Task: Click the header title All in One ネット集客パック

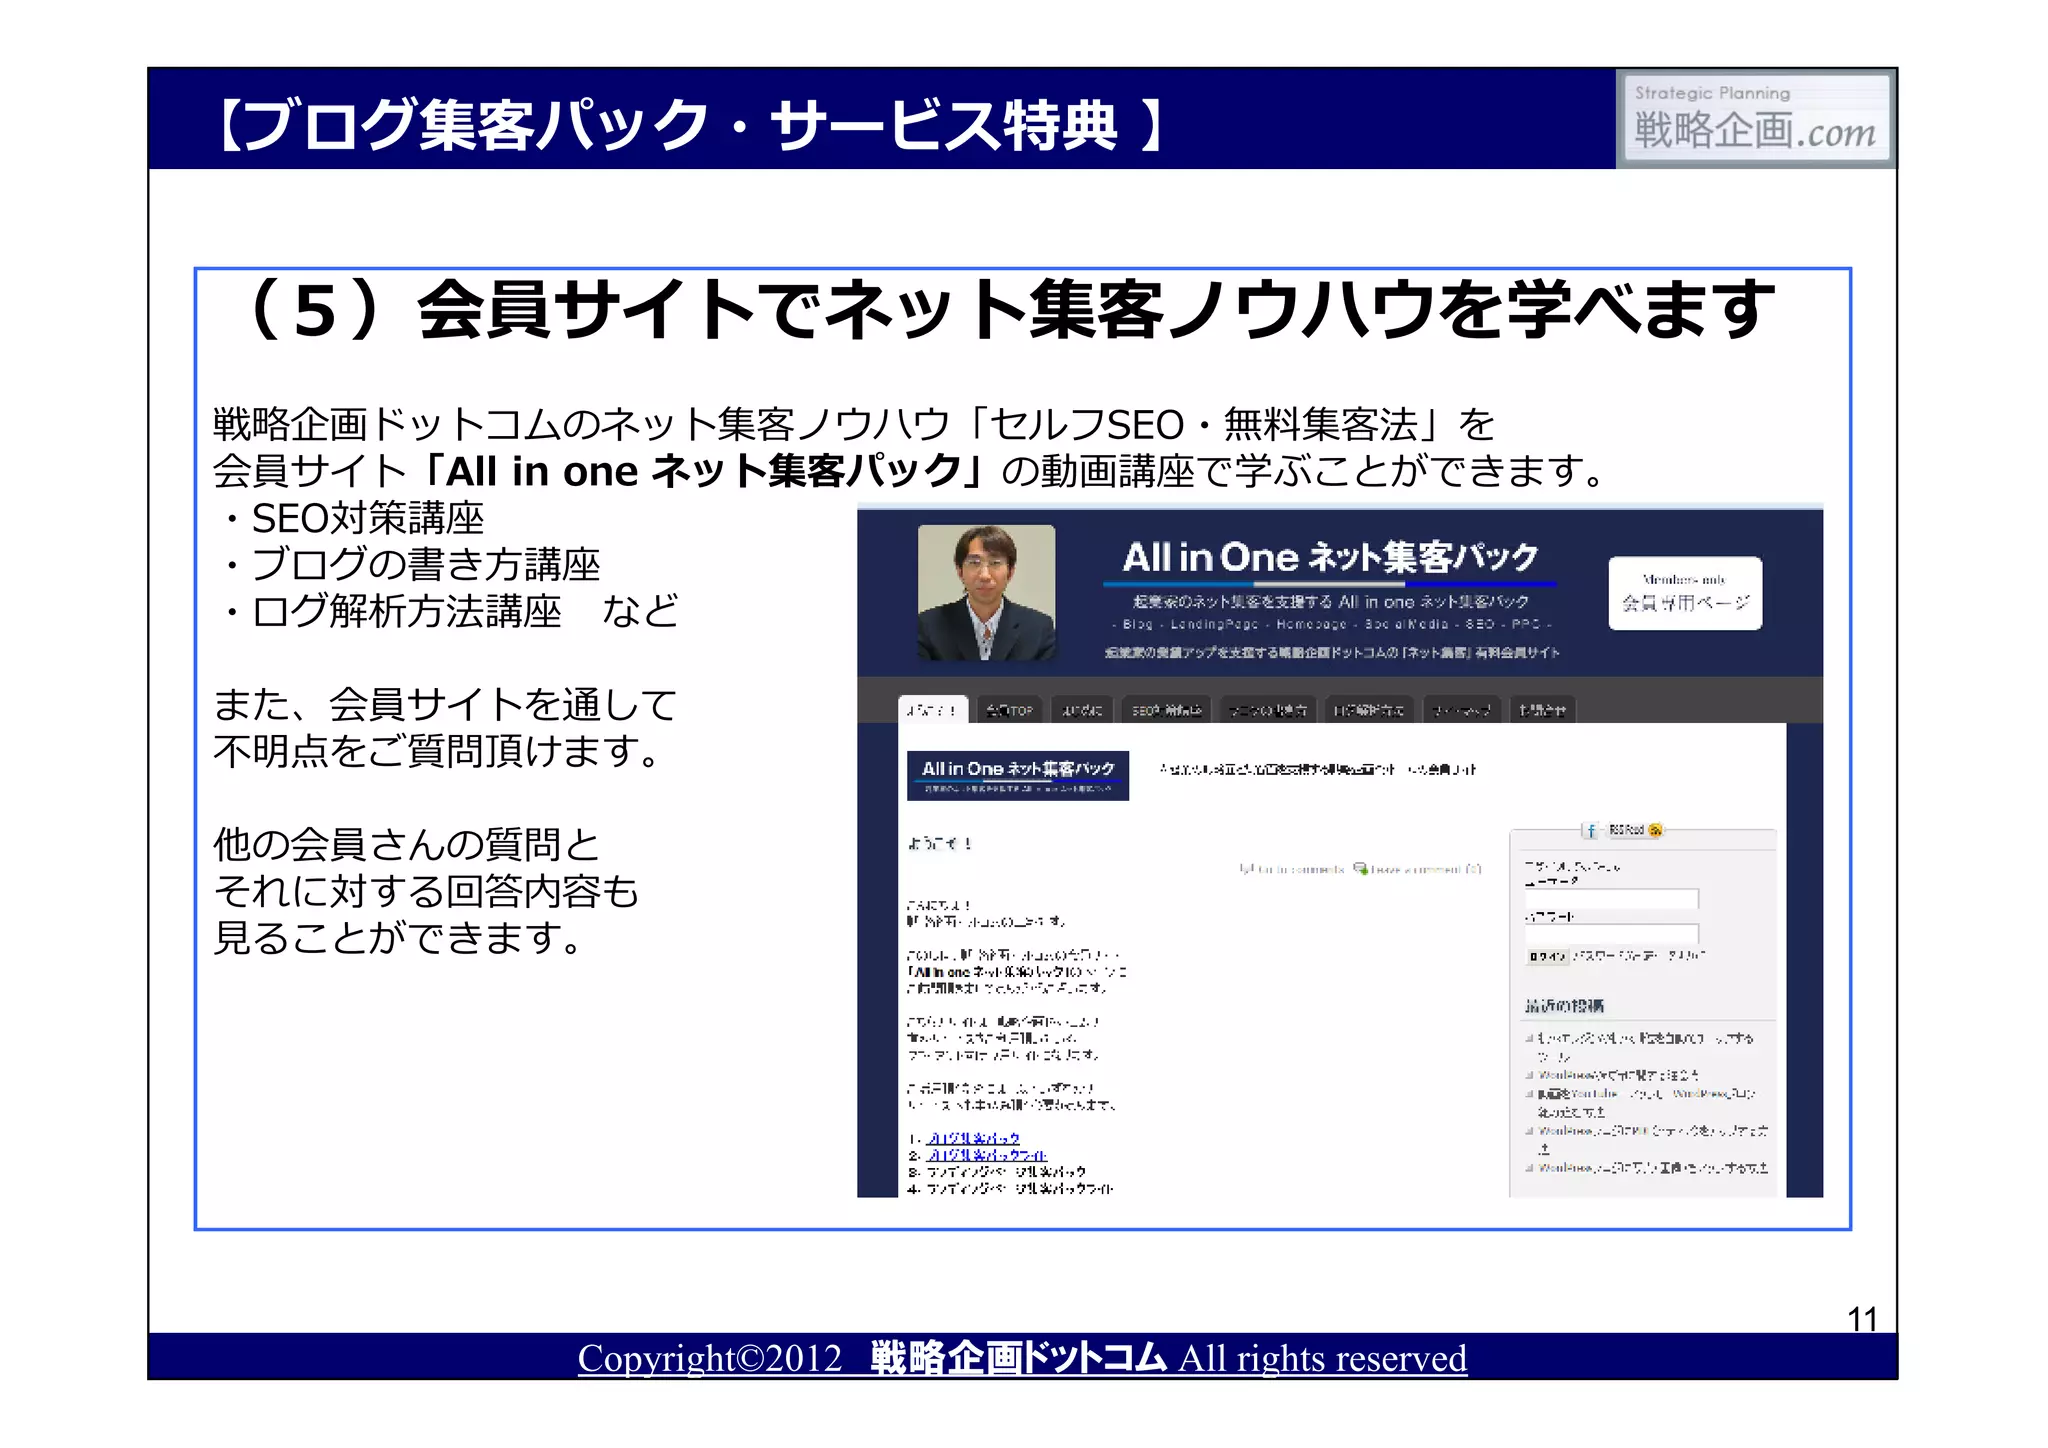Action: [1330, 558]
